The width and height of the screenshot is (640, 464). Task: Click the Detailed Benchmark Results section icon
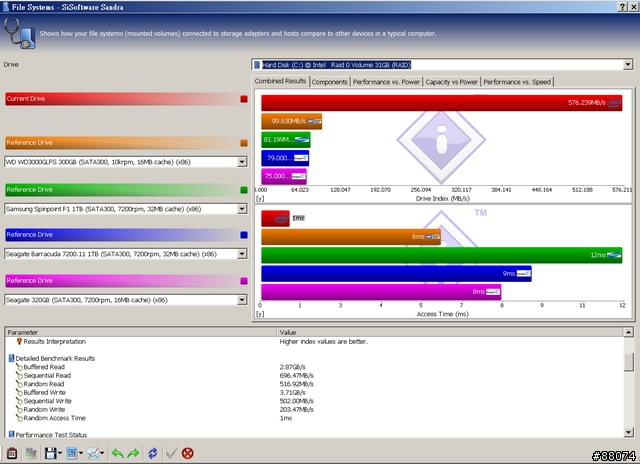(x=11, y=358)
